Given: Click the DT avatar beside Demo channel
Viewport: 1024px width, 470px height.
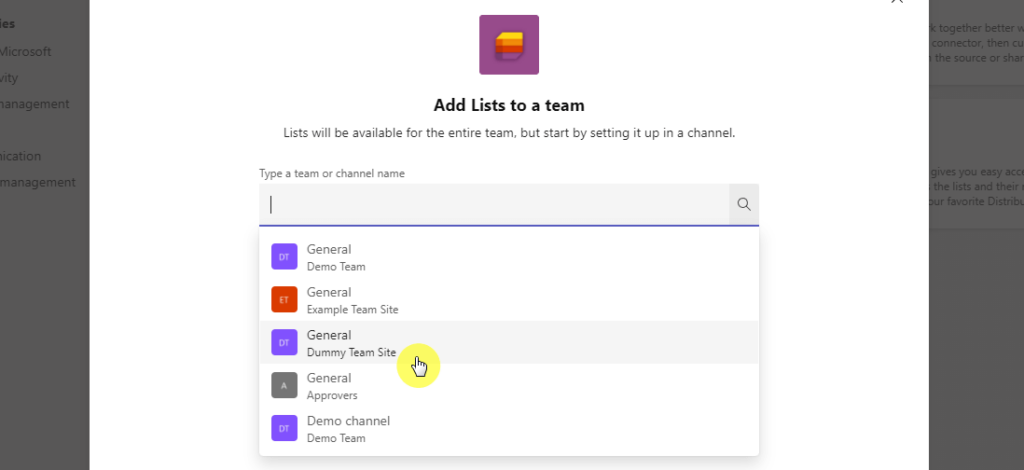Looking at the screenshot, I should pyautogui.click(x=284, y=428).
